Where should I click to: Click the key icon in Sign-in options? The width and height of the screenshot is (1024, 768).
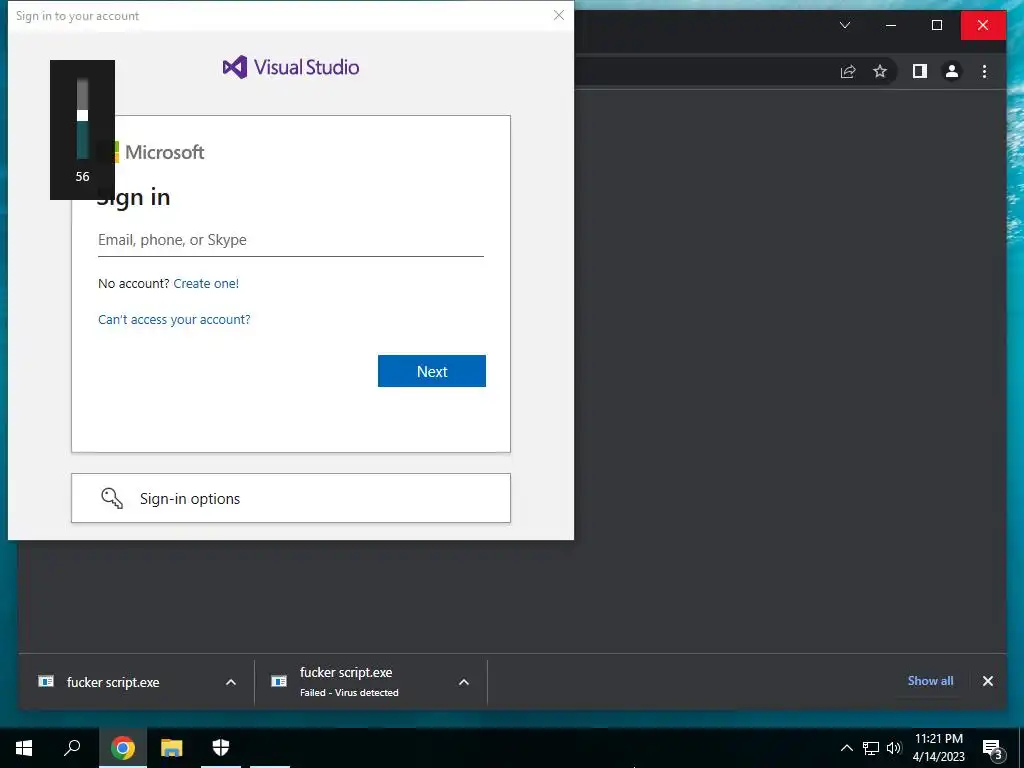[112, 498]
